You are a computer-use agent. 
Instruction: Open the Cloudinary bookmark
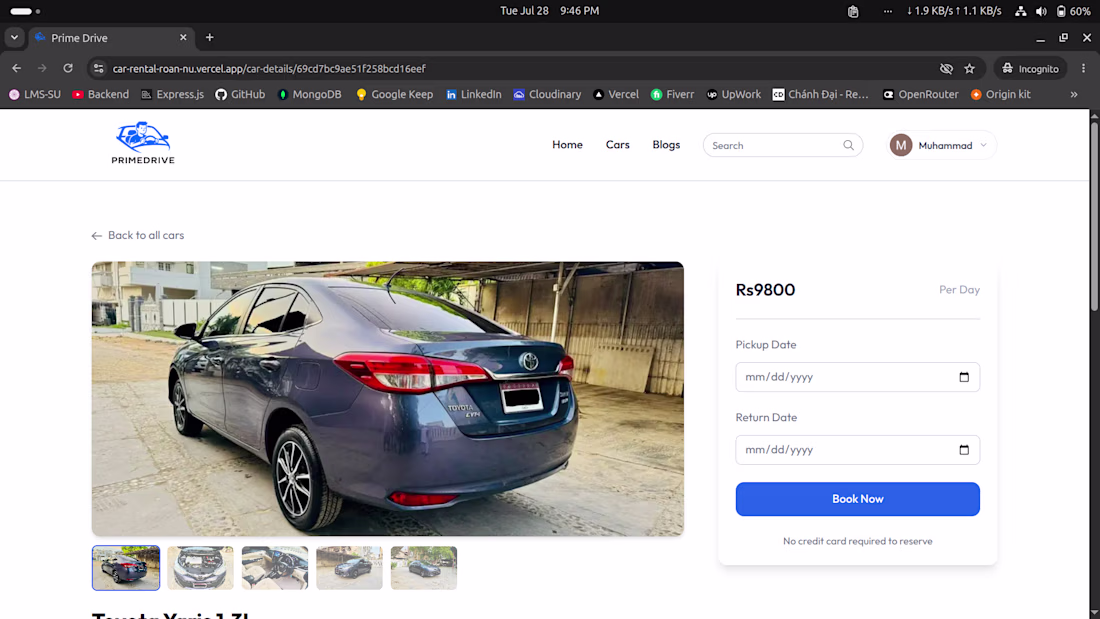click(547, 94)
